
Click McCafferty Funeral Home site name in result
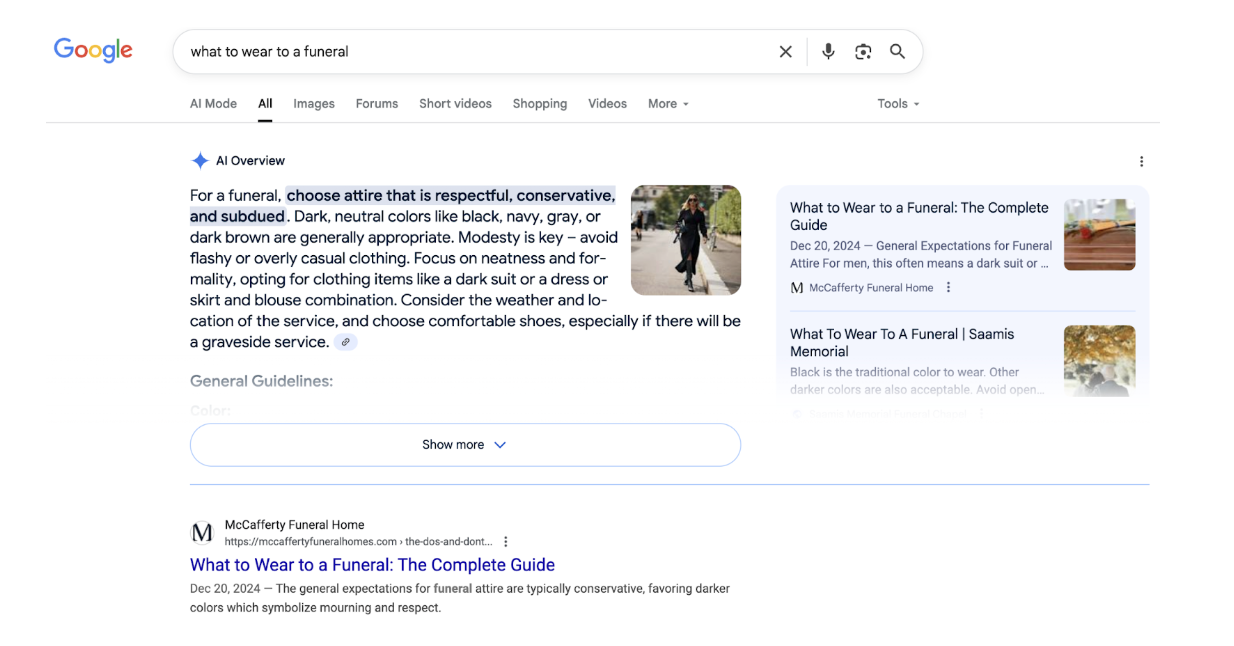pyautogui.click(x=294, y=525)
